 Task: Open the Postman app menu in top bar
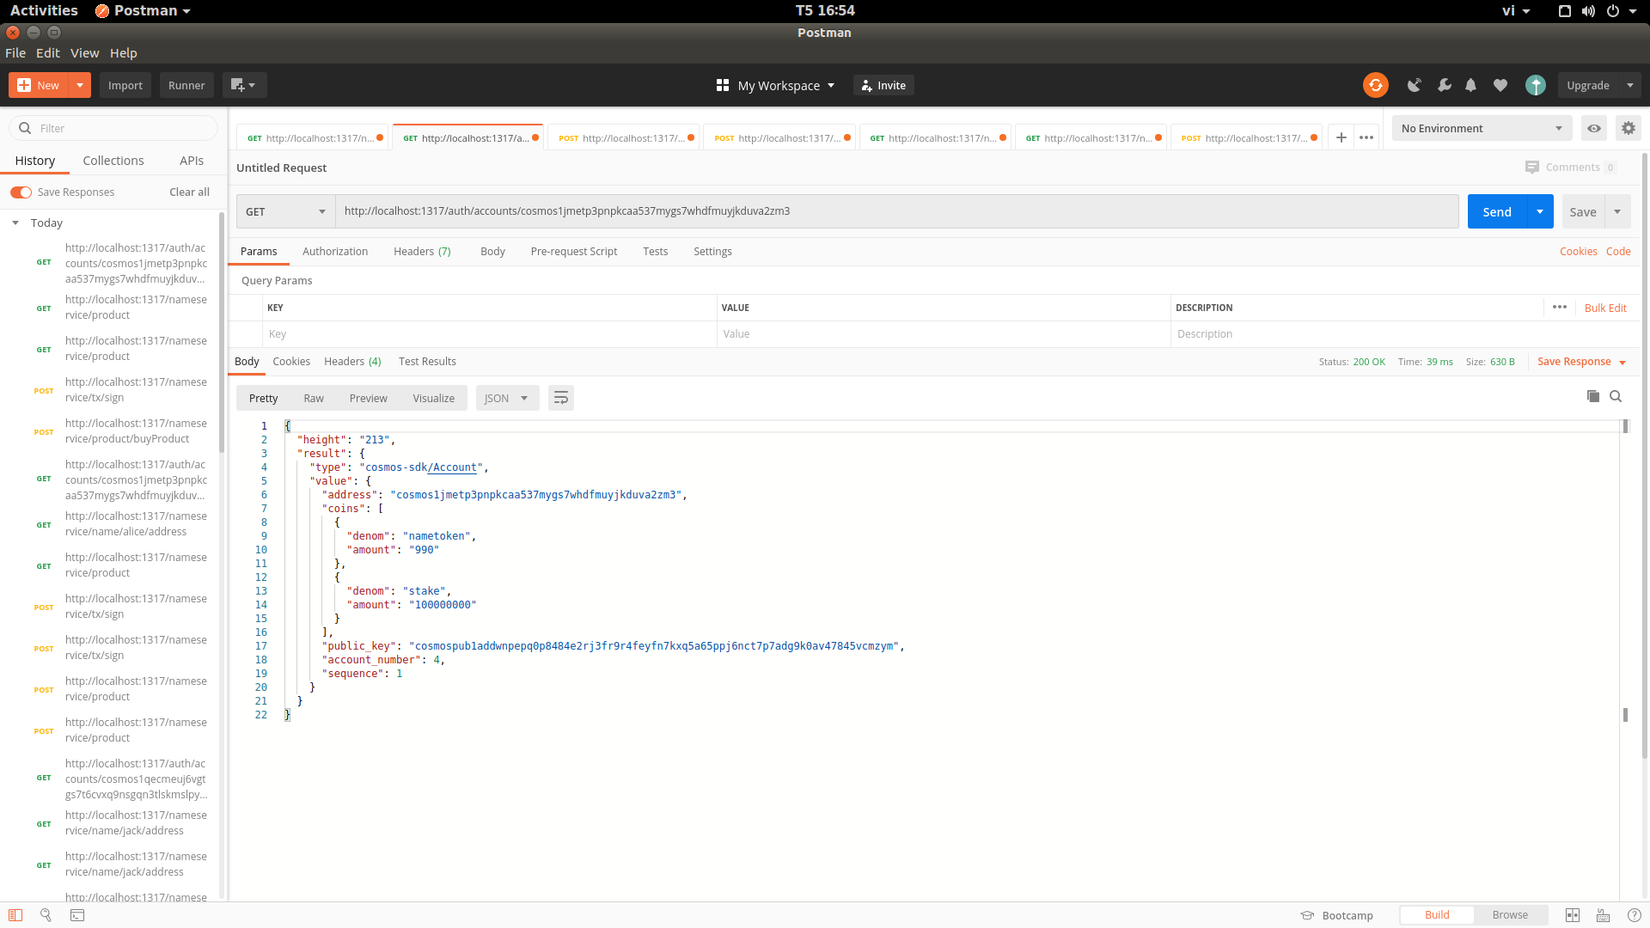click(x=143, y=11)
